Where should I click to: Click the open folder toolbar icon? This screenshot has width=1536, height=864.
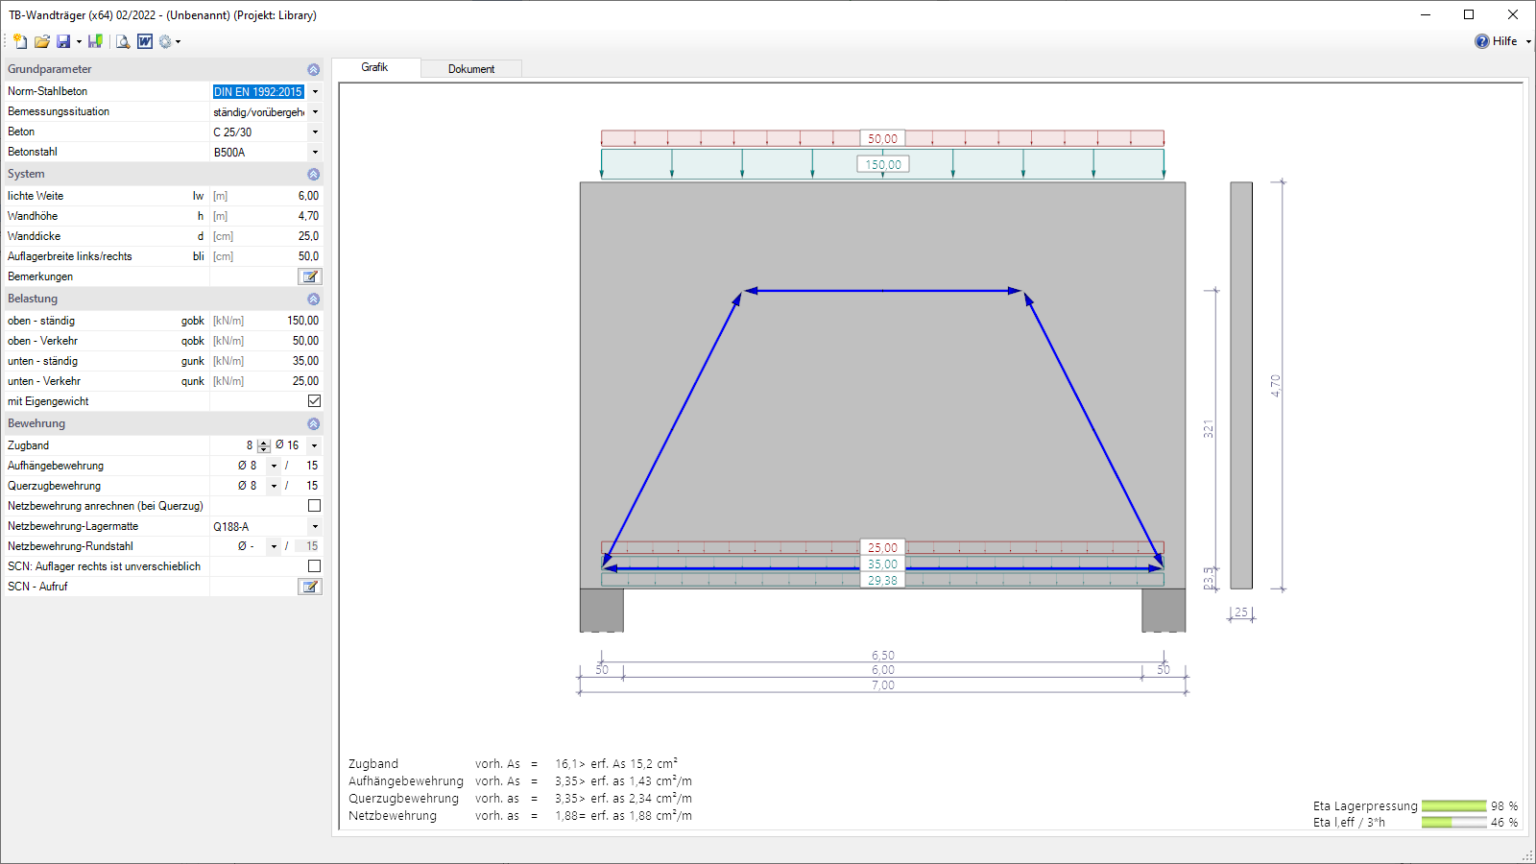[x=42, y=41]
